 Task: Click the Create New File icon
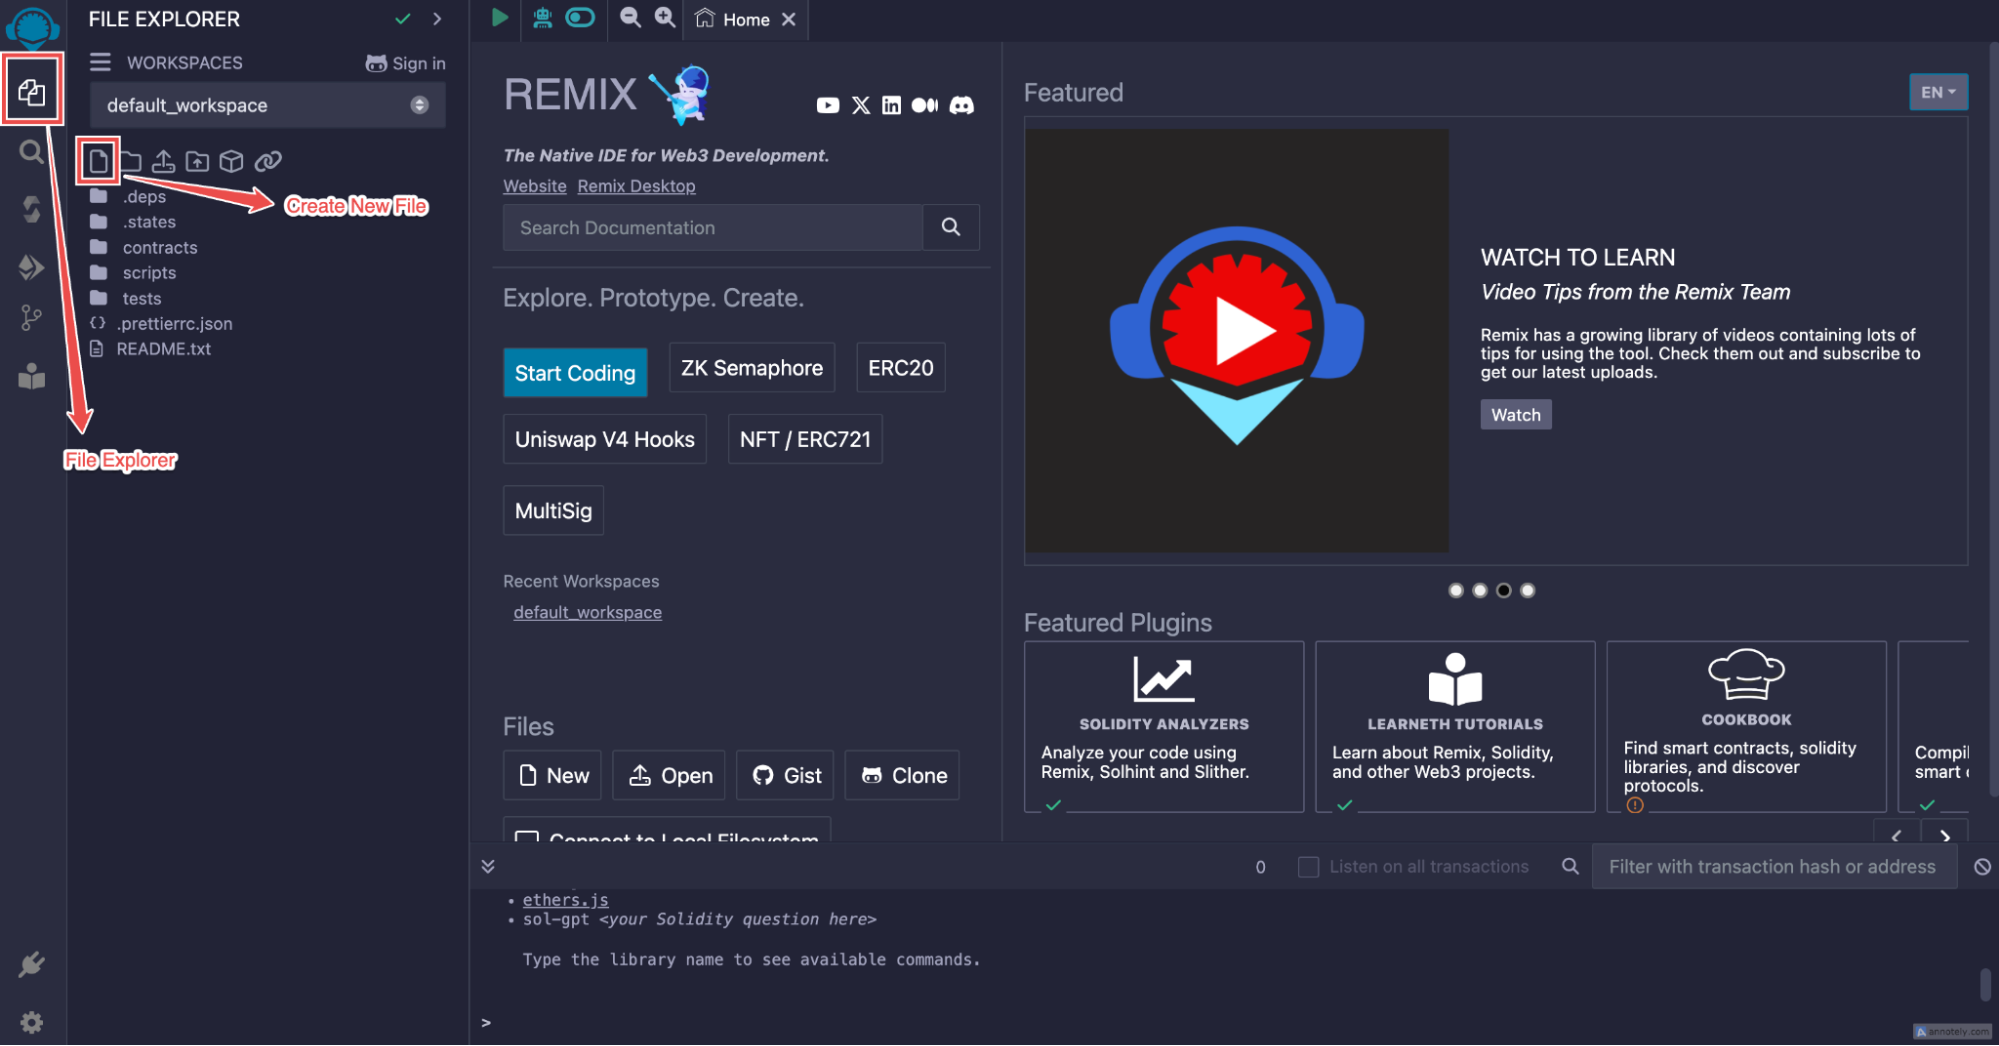pyautogui.click(x=98, y=161)
